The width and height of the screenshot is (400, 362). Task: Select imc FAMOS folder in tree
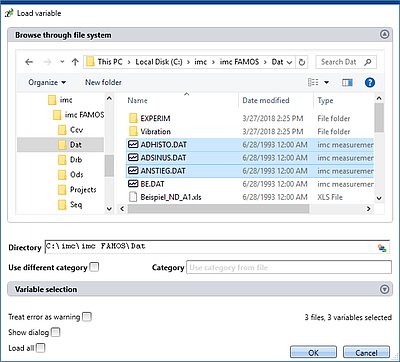pos(79,115)
